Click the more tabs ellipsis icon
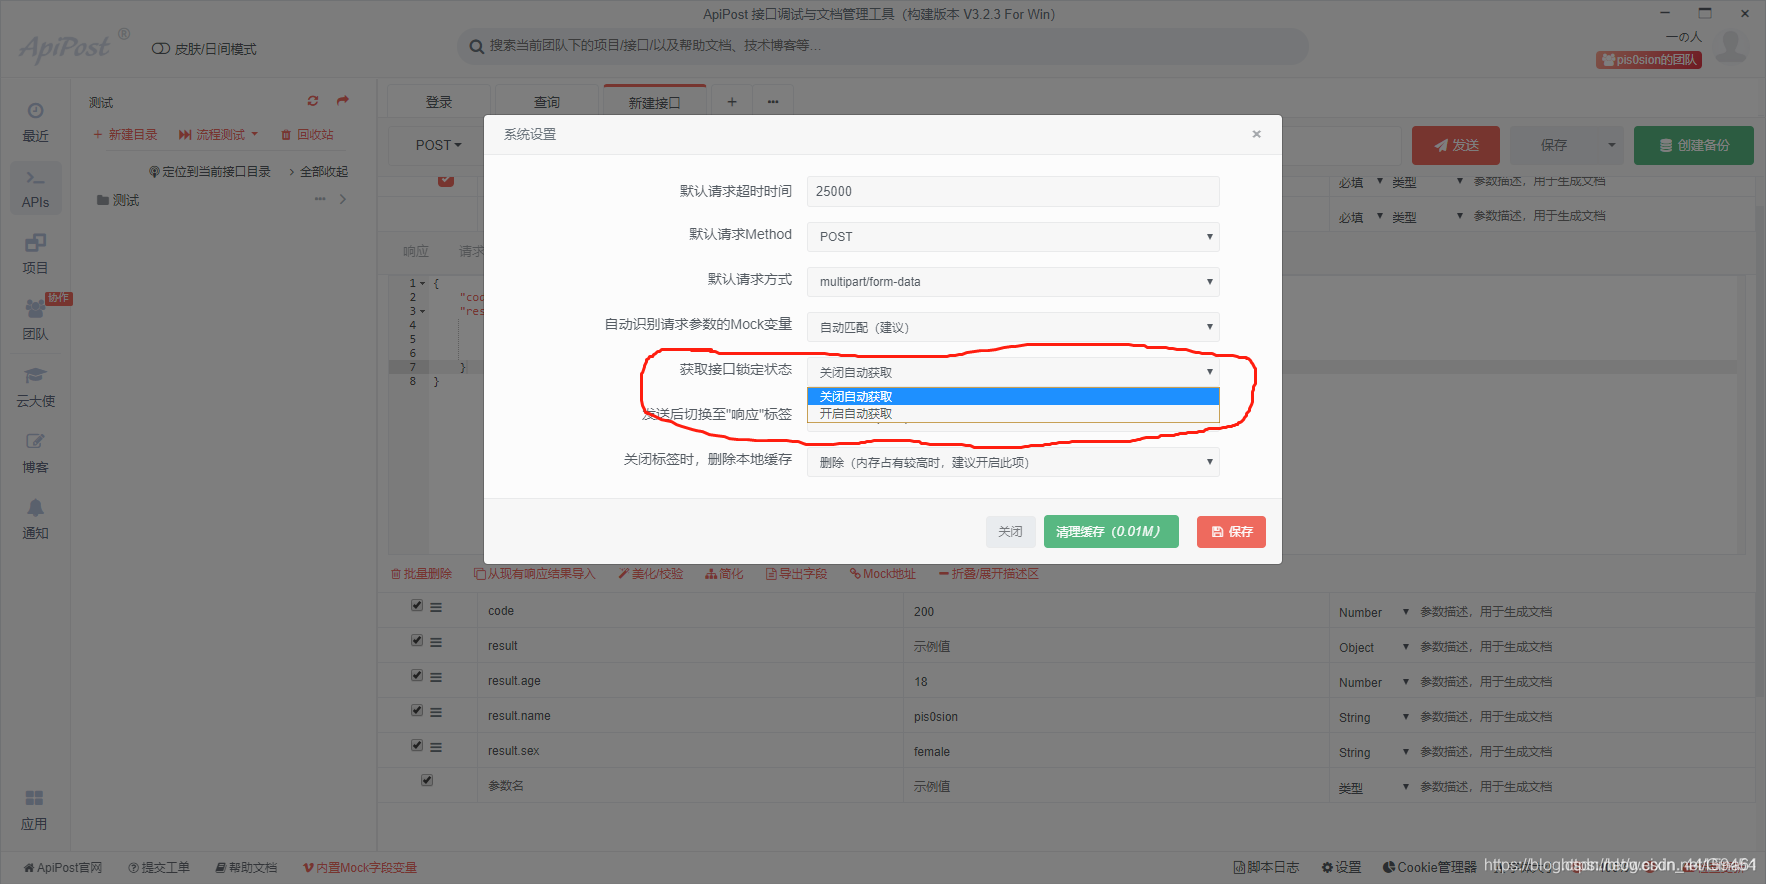The width and height of the screenshot is (1766, 884). click(x=773, y=102)
